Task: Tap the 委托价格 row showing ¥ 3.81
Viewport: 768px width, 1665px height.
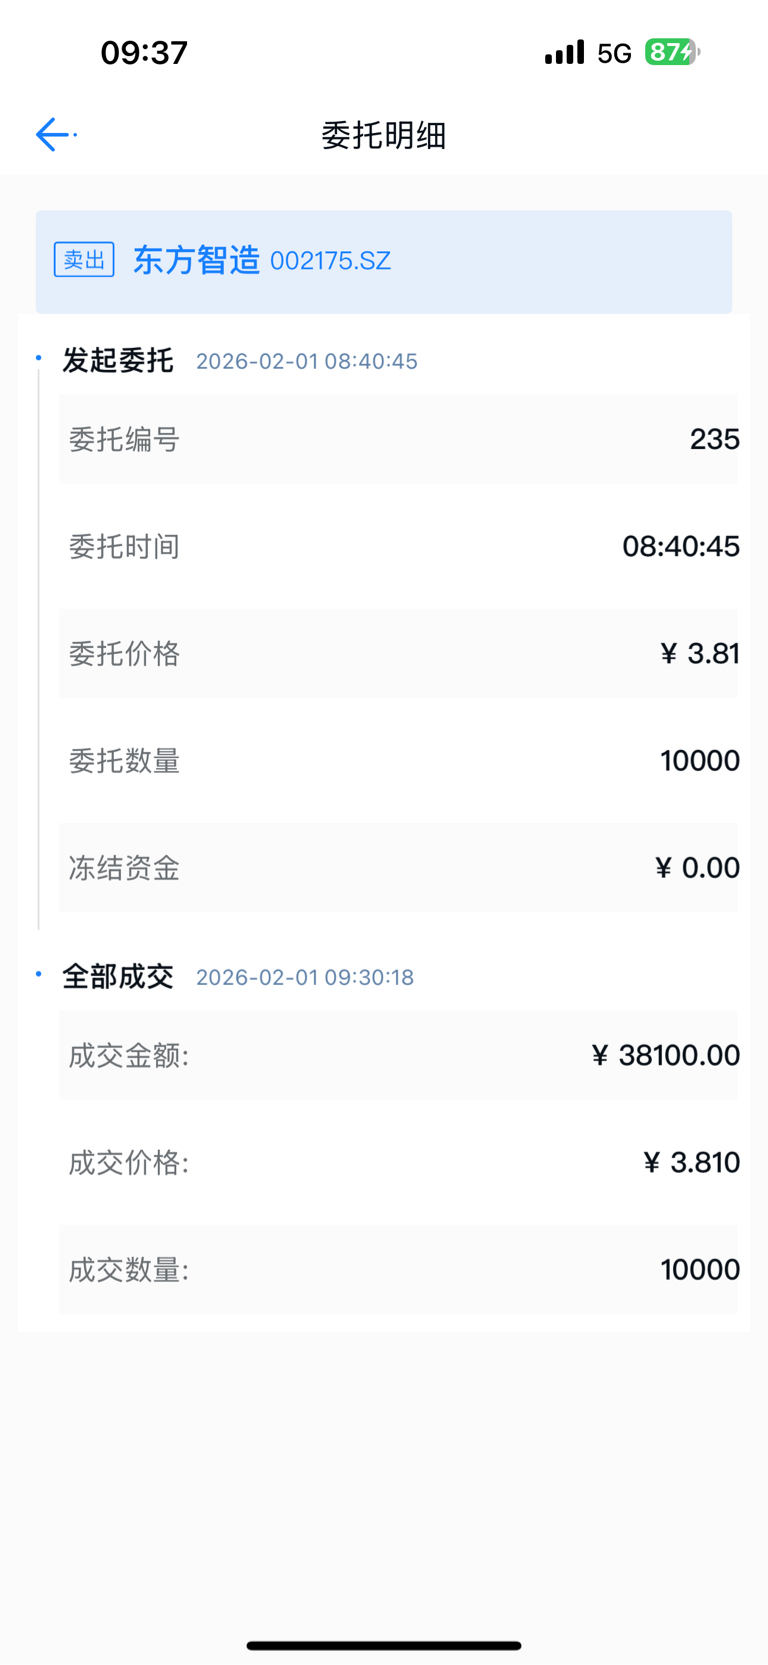Action: coord(398,653)
